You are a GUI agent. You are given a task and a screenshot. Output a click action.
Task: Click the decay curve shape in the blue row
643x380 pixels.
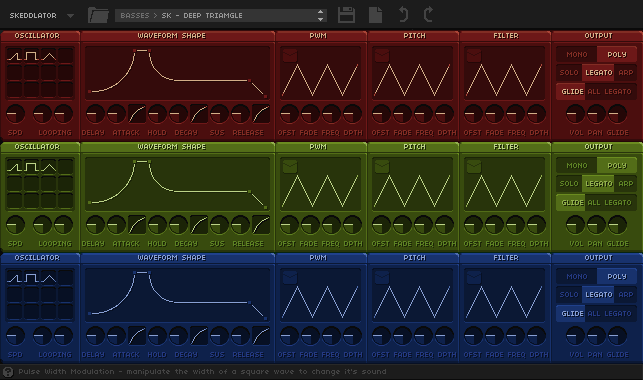[199, 336]
